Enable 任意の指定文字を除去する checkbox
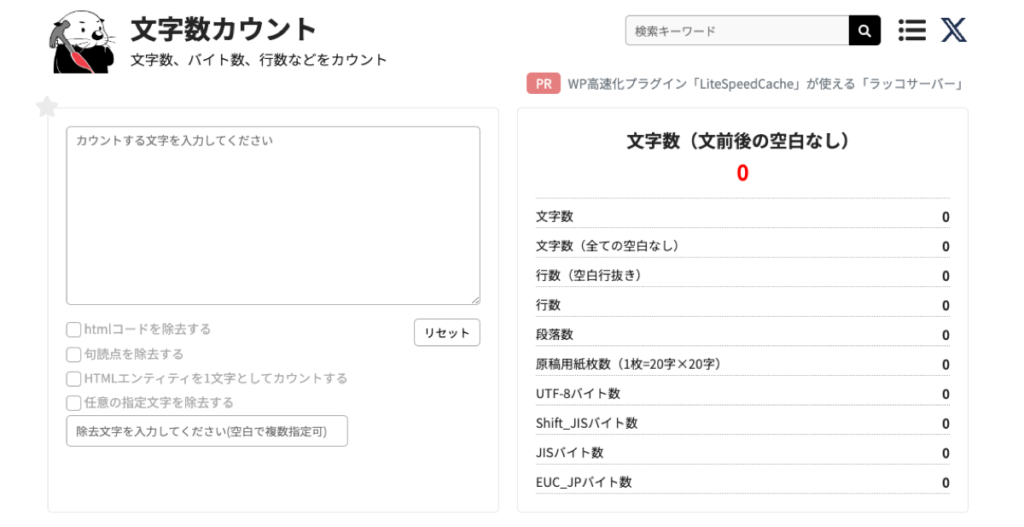This screenshot has height=527, width=1024. 74,403
